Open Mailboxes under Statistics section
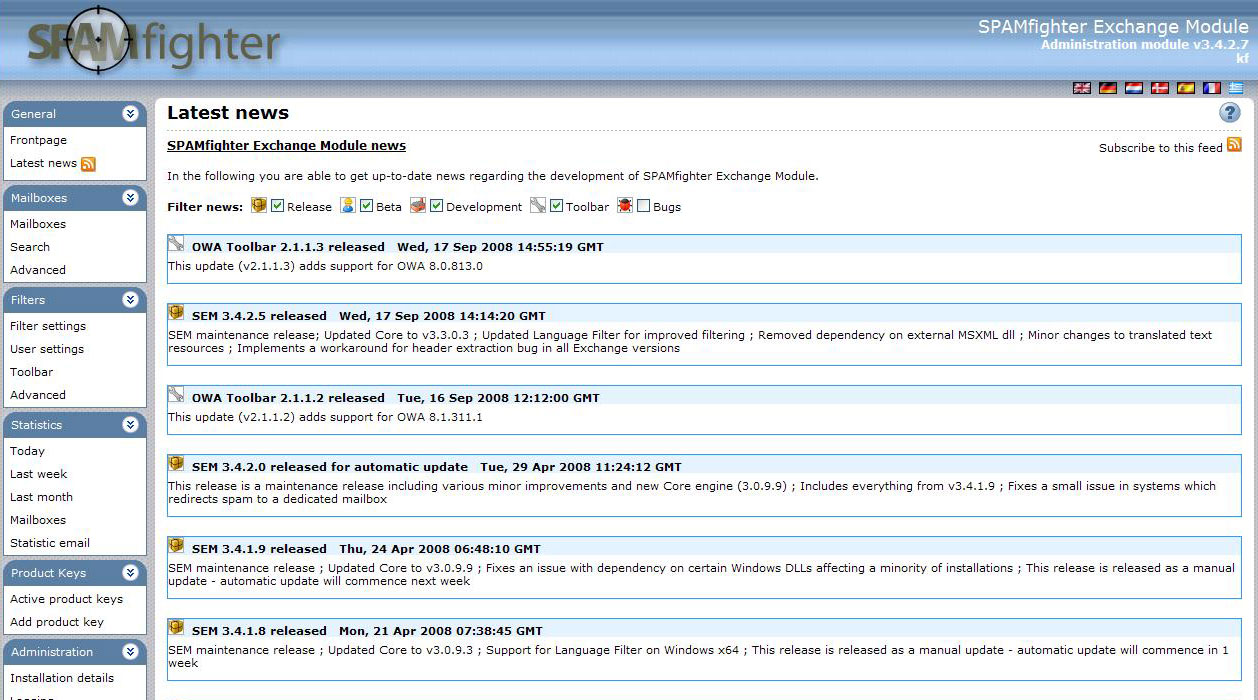The image size is (1258, 700). click(x=38, y=520)
